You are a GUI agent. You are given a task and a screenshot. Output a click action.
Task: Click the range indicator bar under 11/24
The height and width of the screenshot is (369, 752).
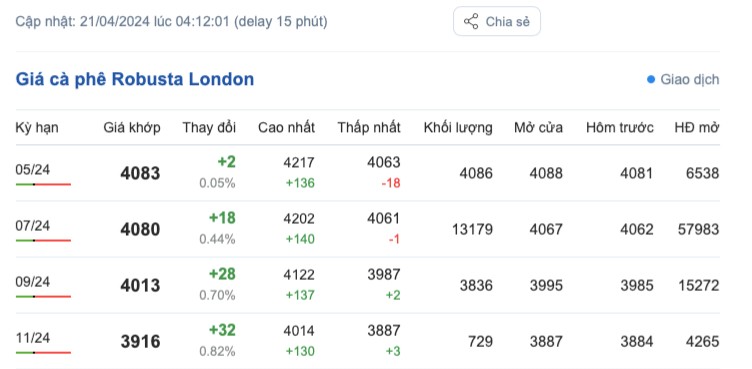click(43, 353)
